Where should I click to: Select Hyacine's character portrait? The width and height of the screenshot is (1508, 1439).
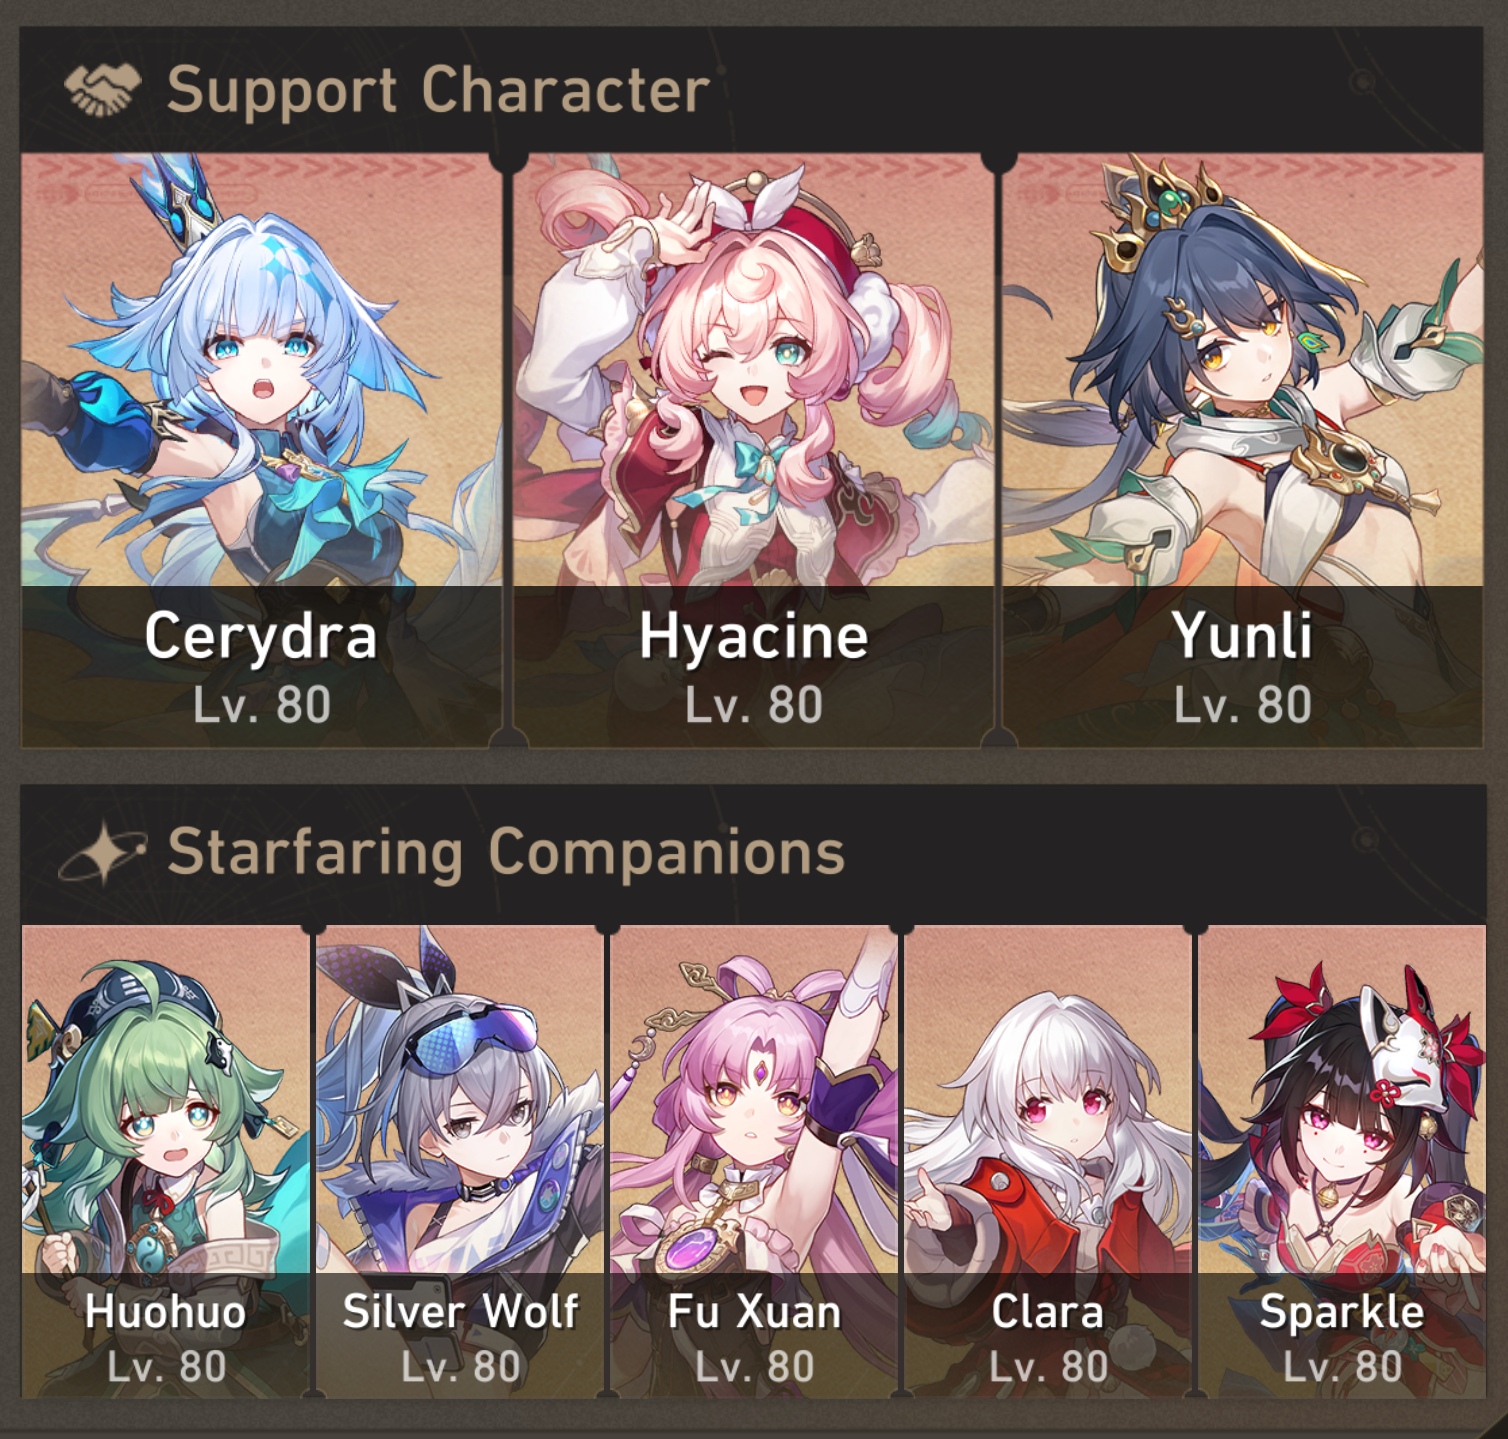tap(753, 450)
